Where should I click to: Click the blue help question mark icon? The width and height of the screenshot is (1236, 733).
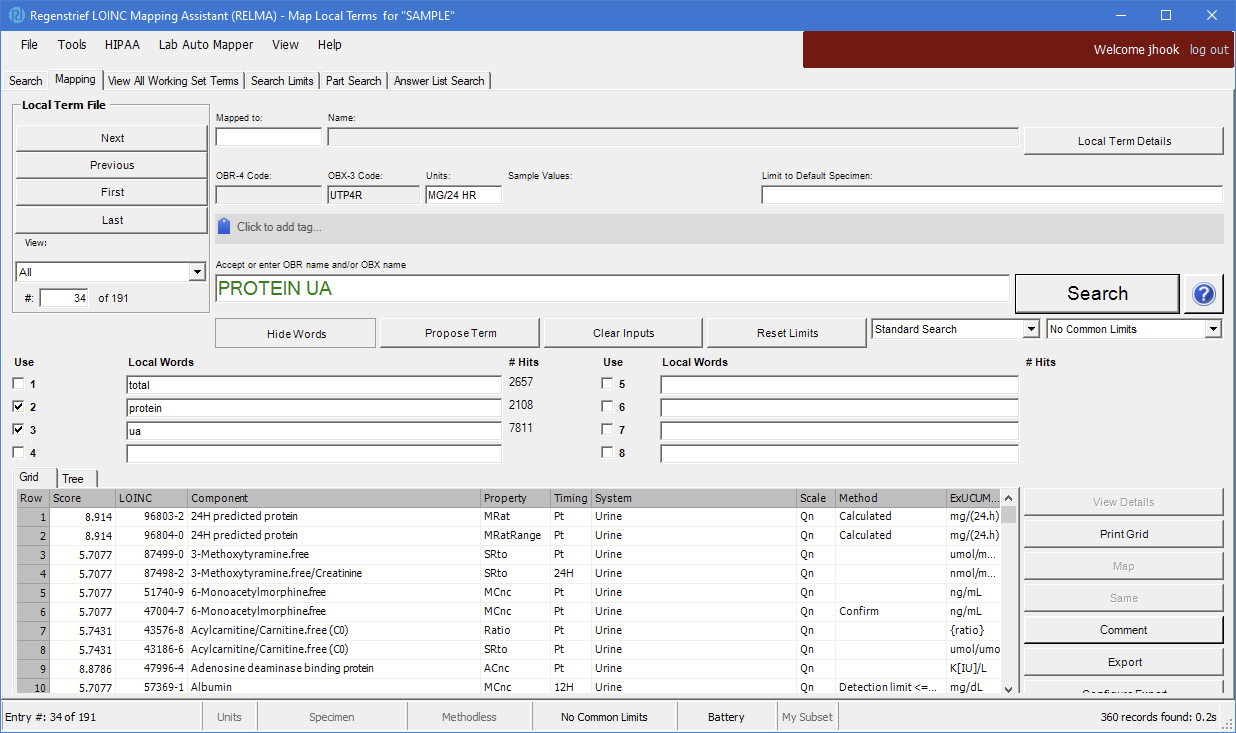1204,294
